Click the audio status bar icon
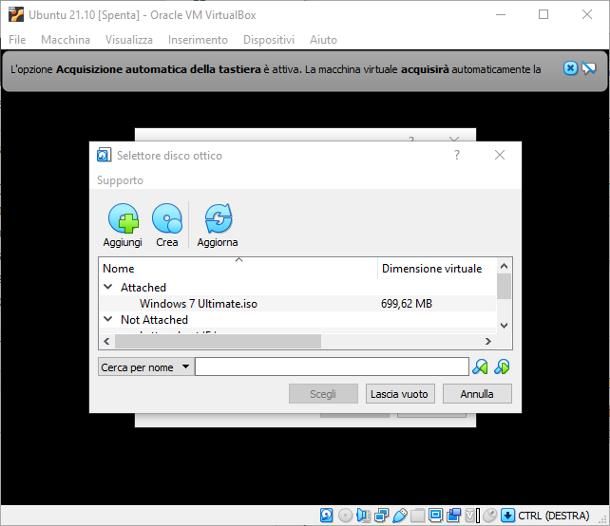 (363, 515)
